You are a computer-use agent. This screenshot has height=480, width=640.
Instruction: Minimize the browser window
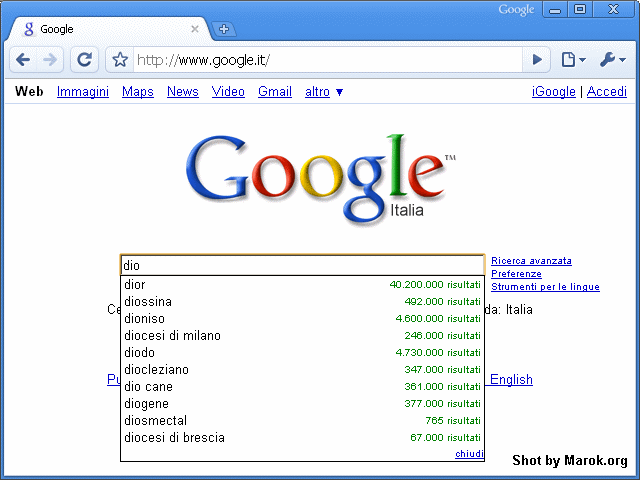pos(555,10)
